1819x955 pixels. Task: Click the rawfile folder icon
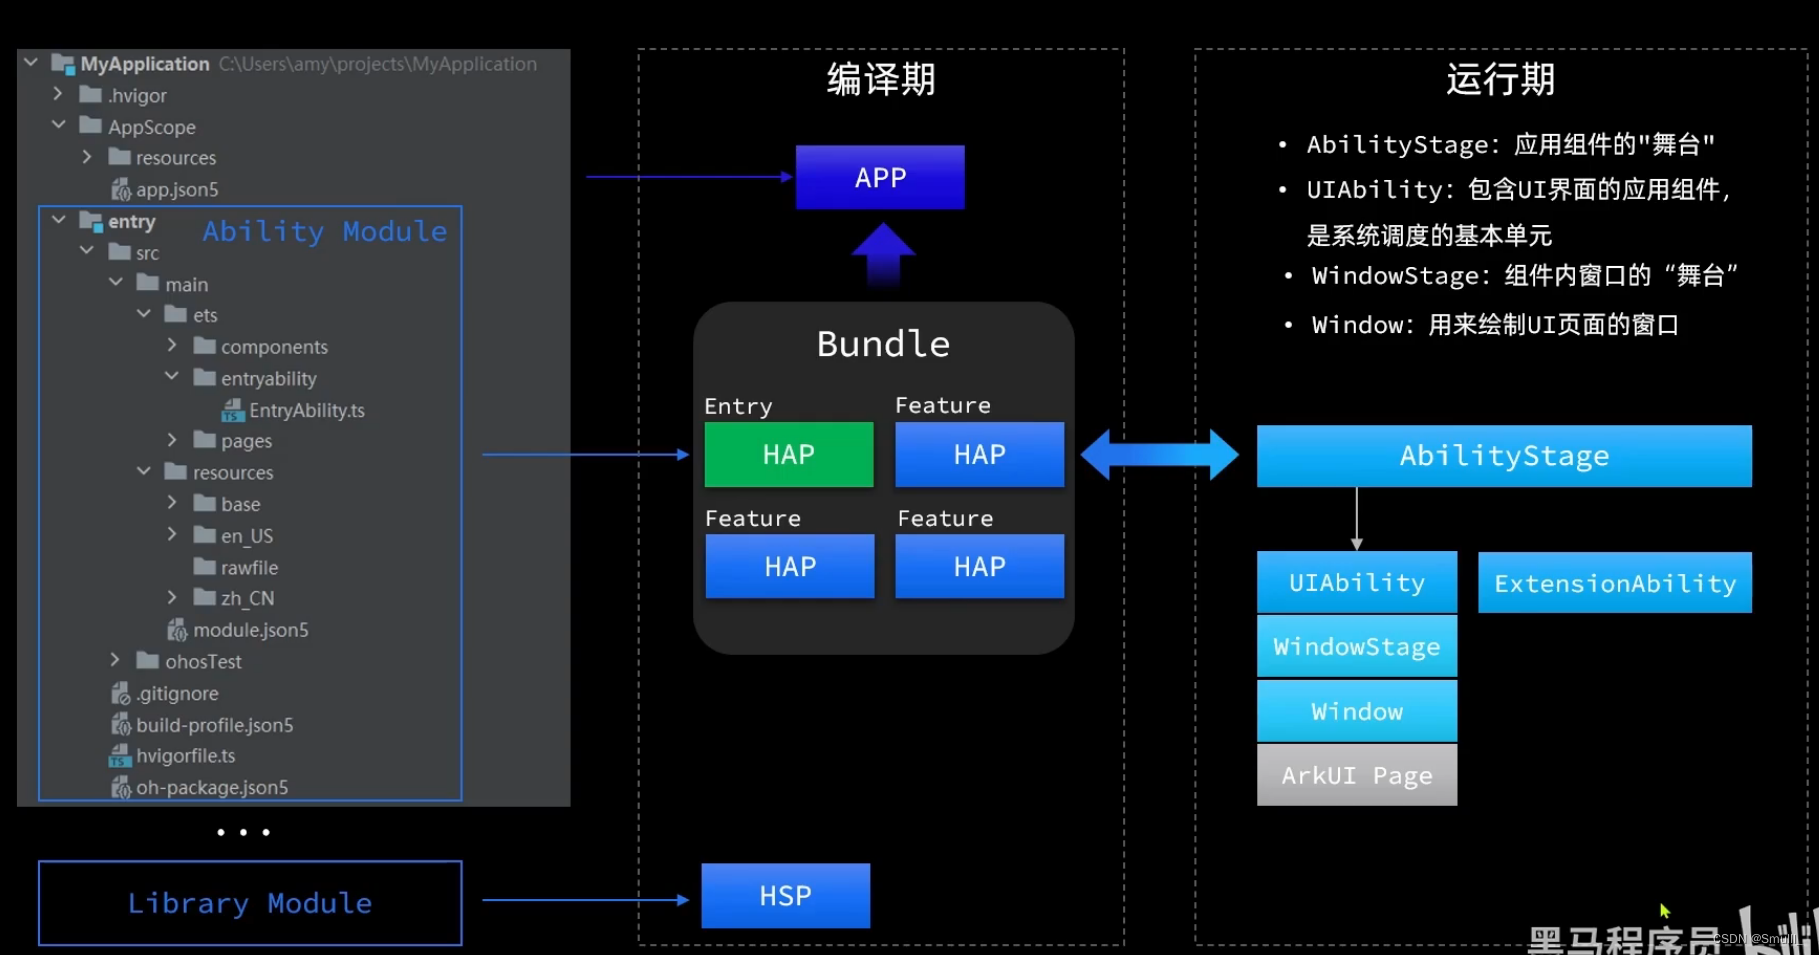[205, 567]
